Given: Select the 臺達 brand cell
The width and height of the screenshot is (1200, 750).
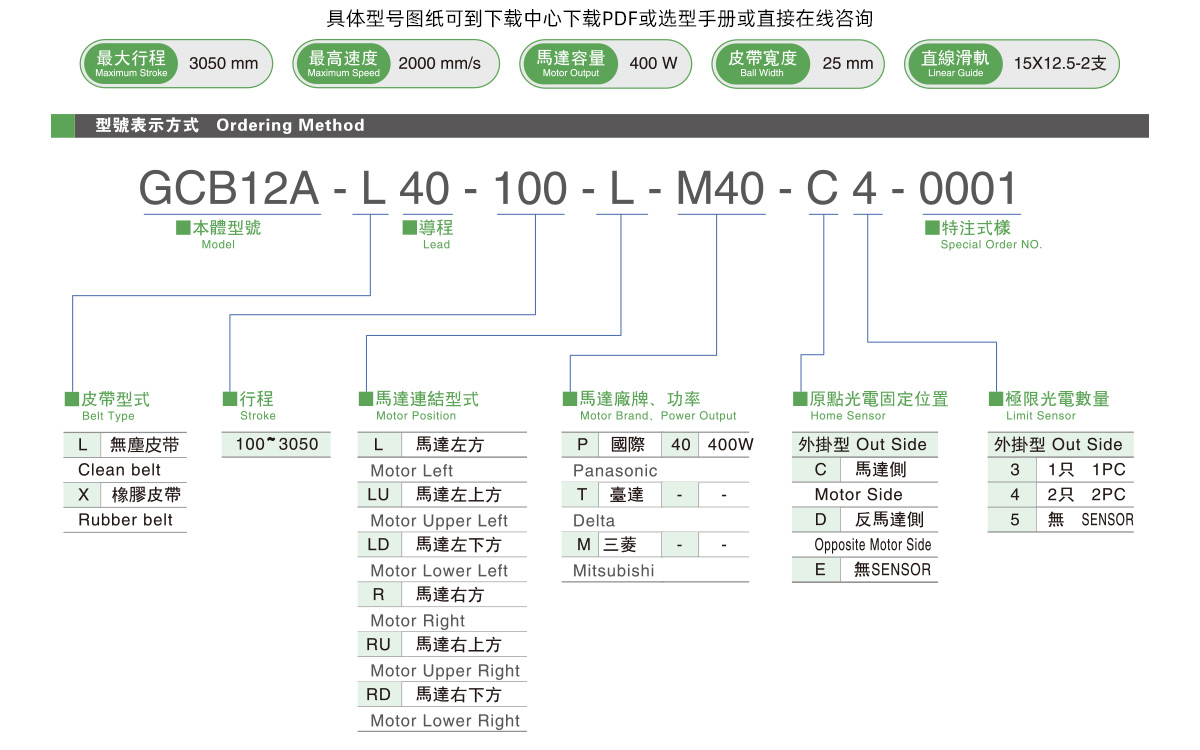Looking at the screenshot, I should click(x=630, y=495).
